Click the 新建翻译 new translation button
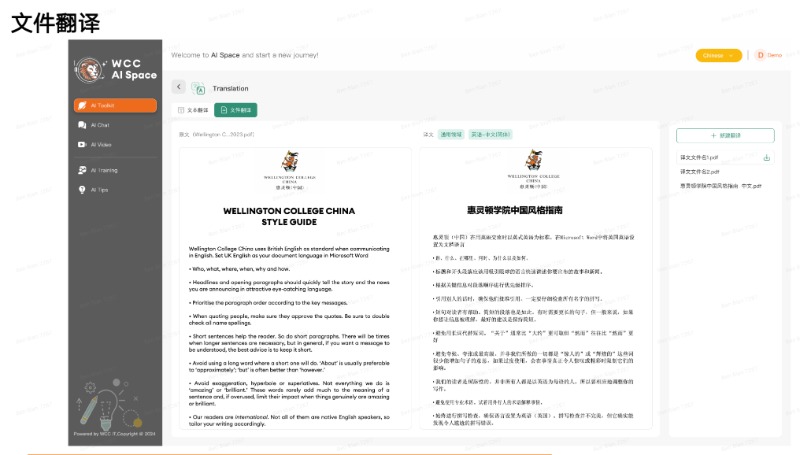The image size is (800, 455). click(725, 135)
